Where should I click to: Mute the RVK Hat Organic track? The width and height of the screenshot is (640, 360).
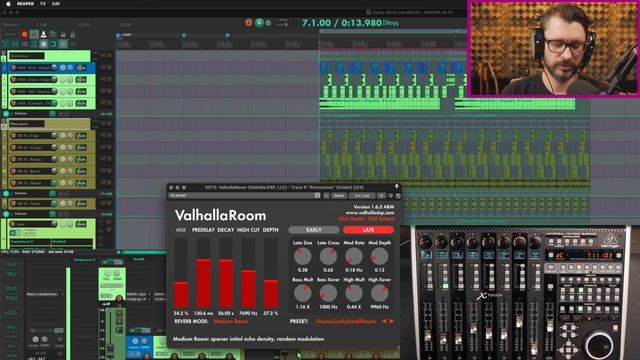(x=63, y=91)
